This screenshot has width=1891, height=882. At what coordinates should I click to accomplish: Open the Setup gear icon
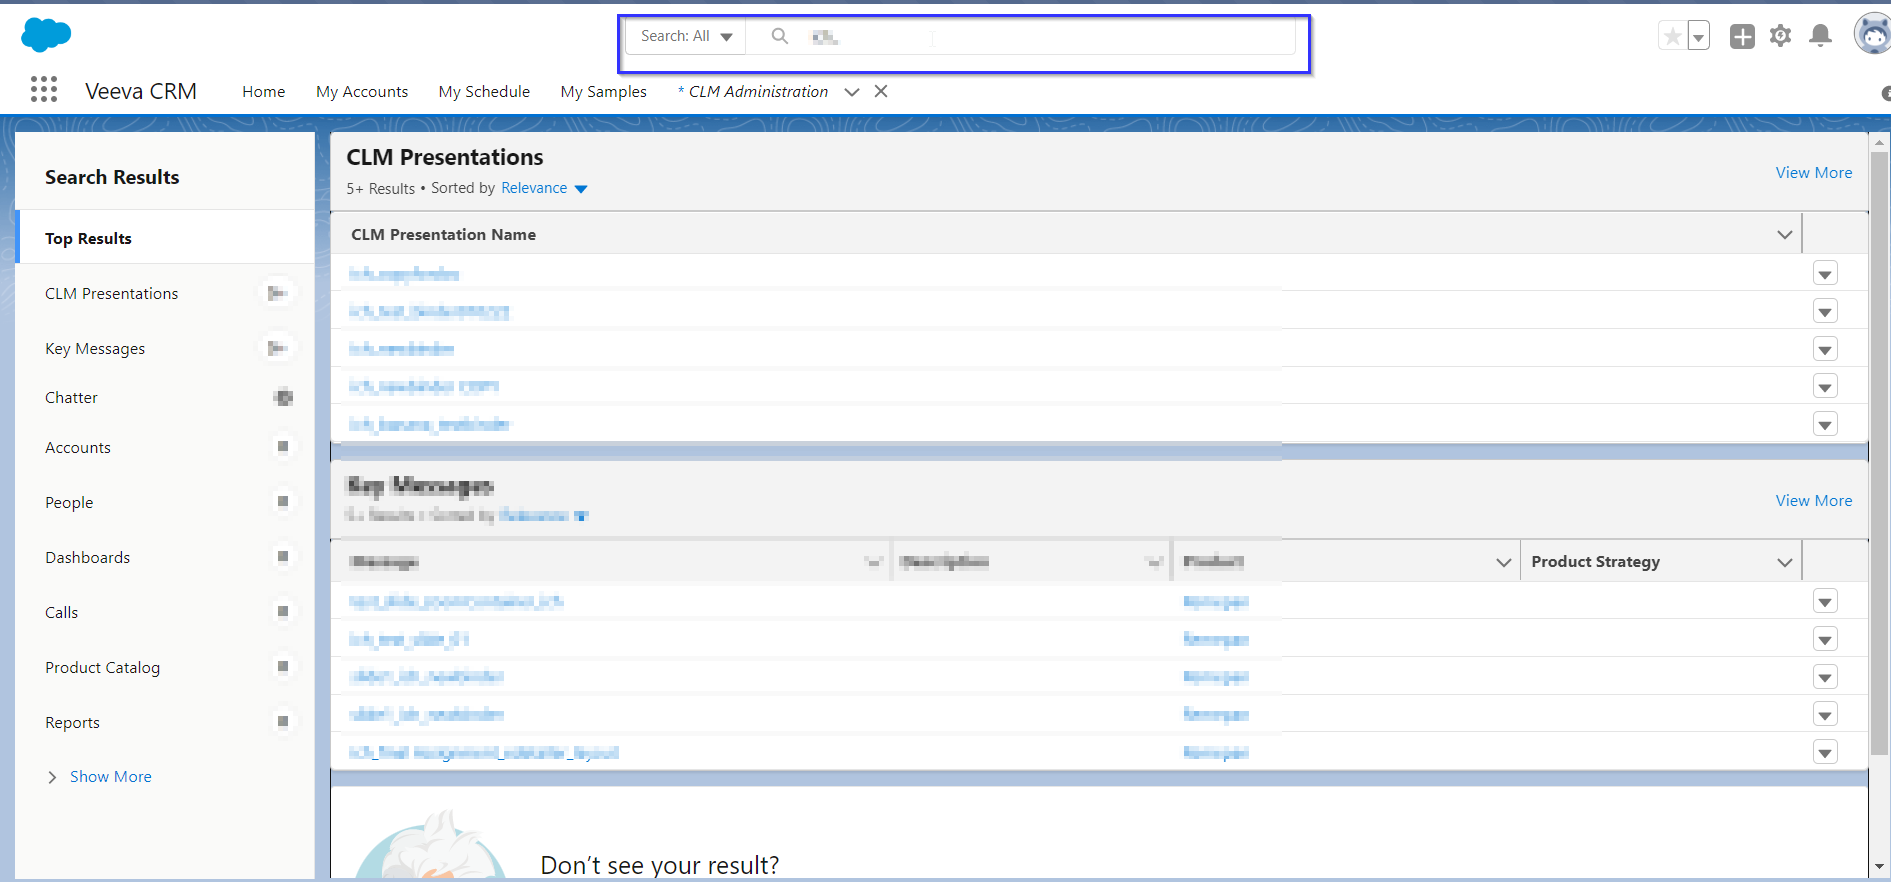point(1780,37)
